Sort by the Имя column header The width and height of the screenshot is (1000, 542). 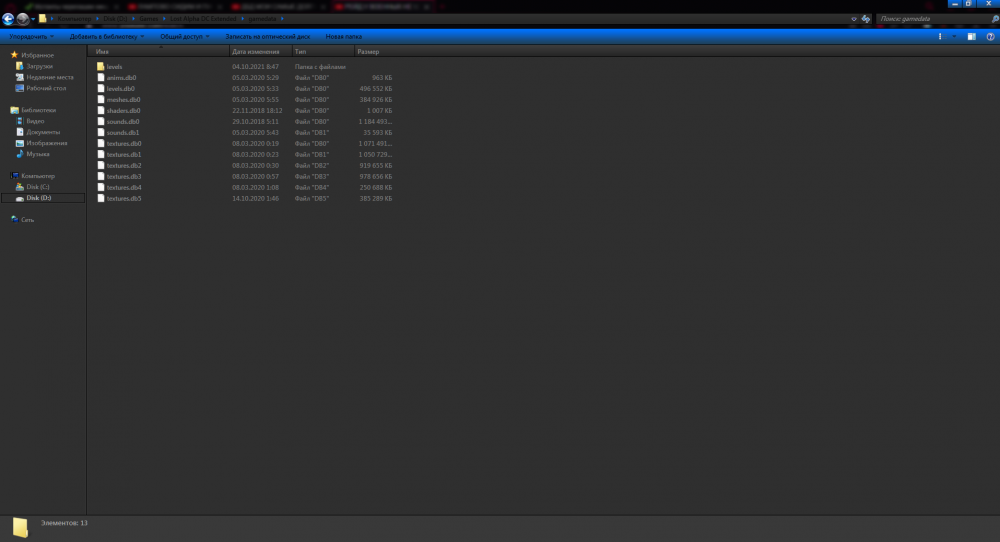pos(158,52)
